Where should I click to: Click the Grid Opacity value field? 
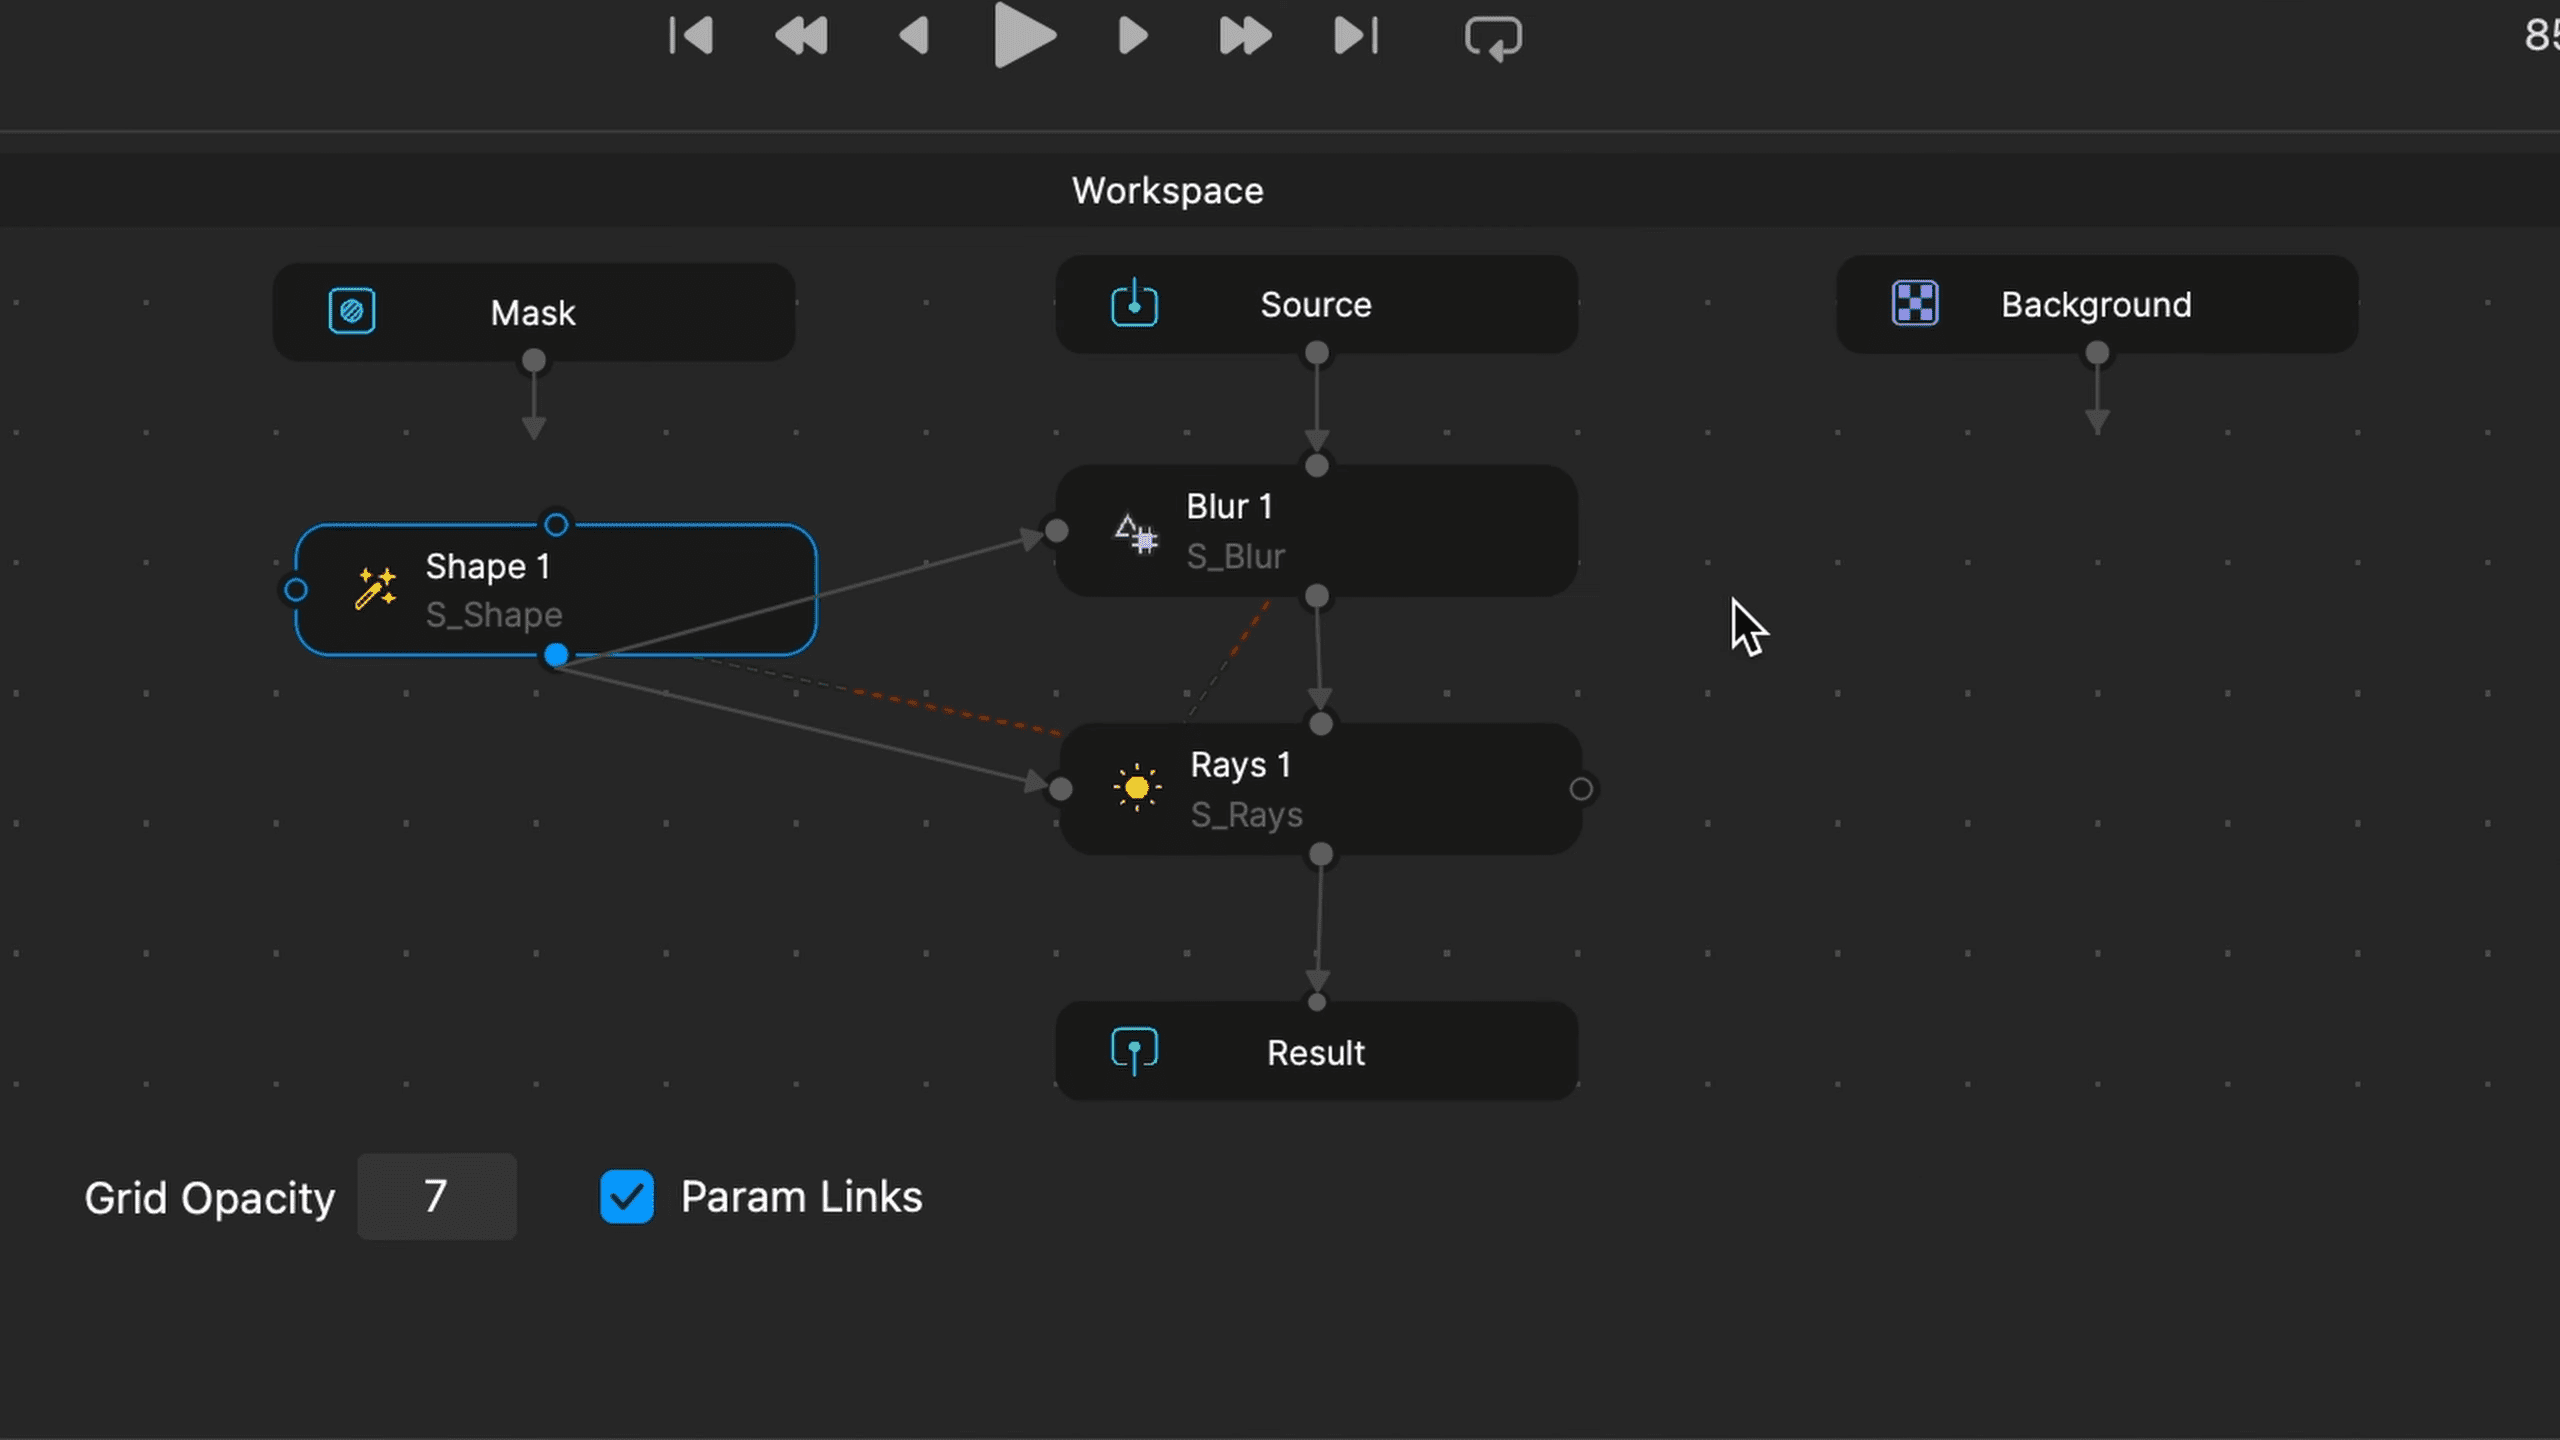436,1196
